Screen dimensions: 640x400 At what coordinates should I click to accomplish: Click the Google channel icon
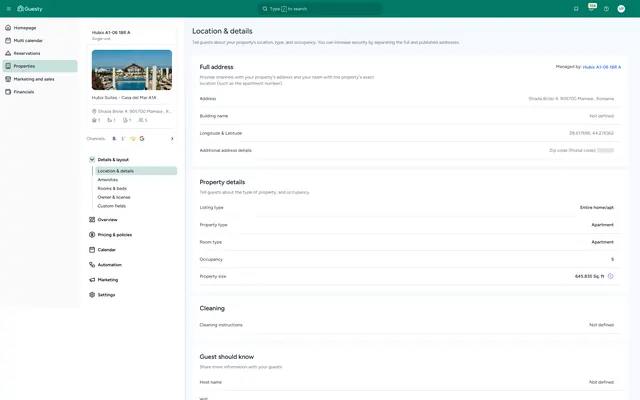(x=142, y=139)
